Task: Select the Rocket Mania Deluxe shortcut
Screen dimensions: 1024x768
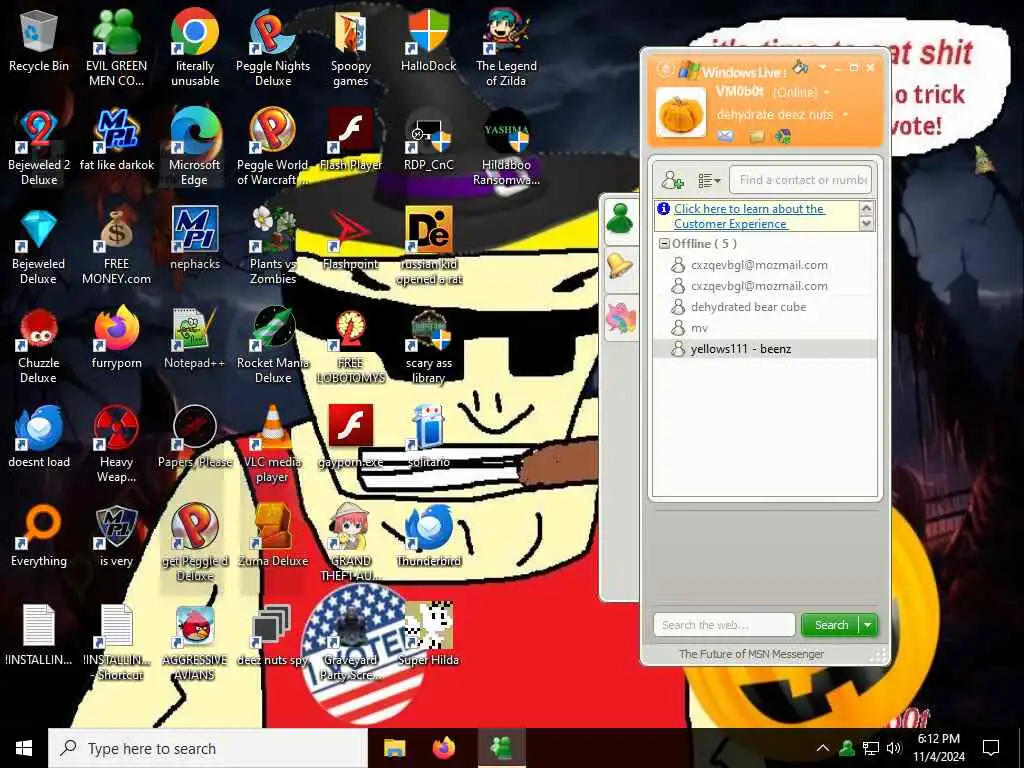Action: [x=273, y=346]
